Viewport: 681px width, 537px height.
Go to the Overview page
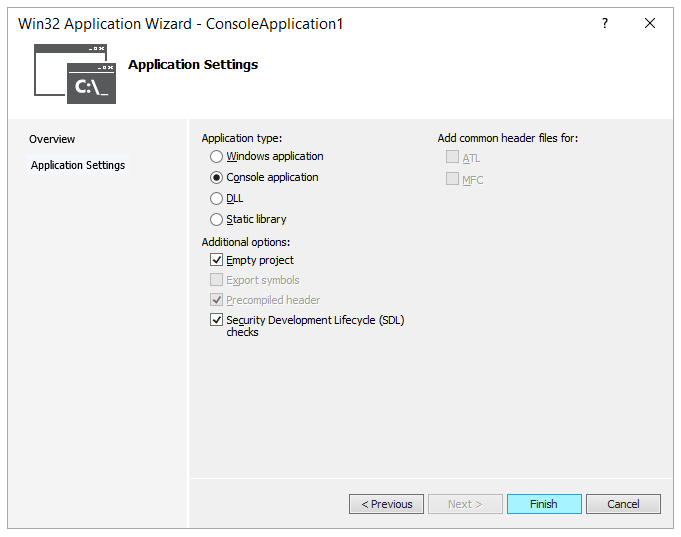(x=52, y=139)
